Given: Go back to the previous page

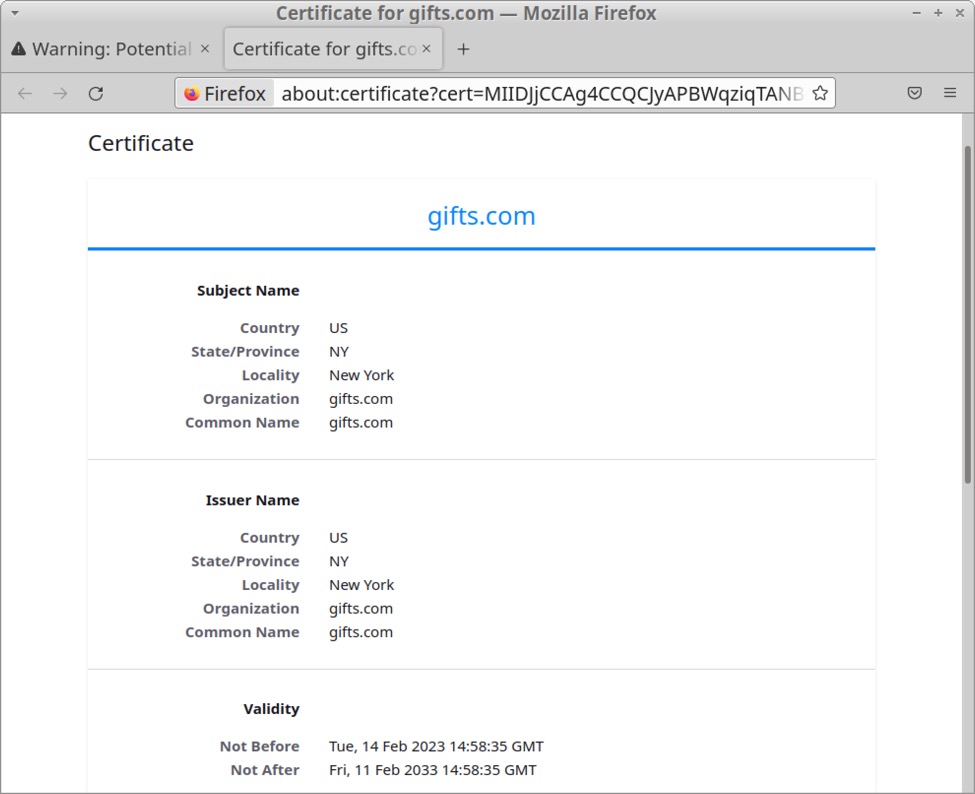Looking at the screenshot, I should click(x=25, y=93).
